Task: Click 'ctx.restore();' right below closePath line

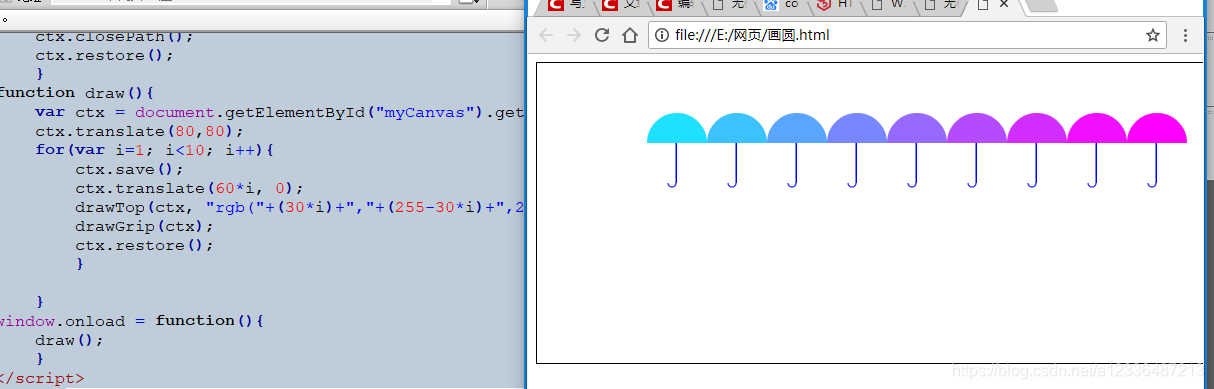Action: (x=104, y=56)
